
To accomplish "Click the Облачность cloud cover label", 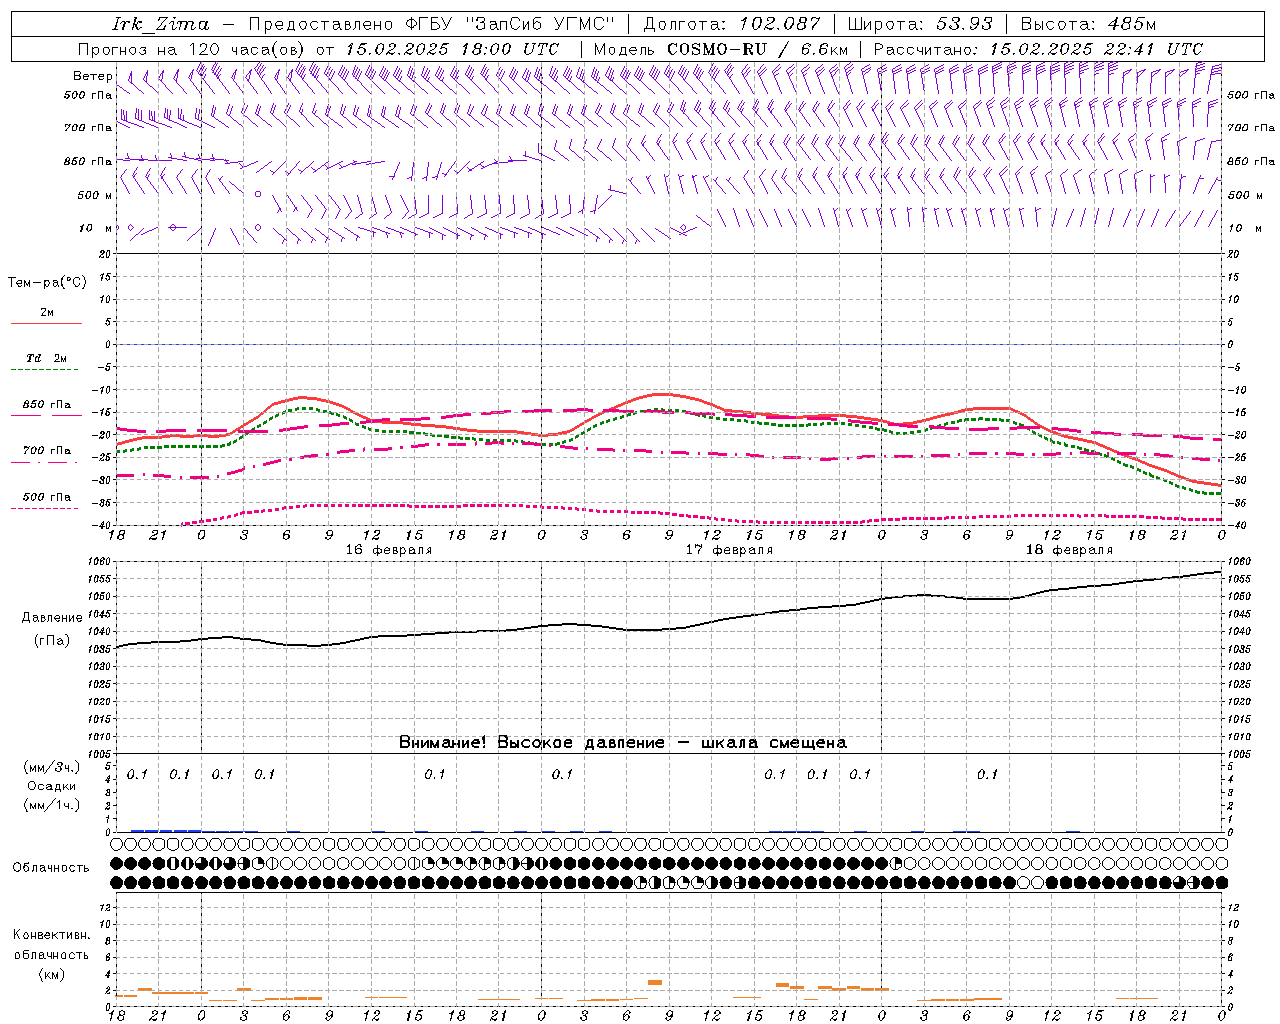I will click(51, 867).
